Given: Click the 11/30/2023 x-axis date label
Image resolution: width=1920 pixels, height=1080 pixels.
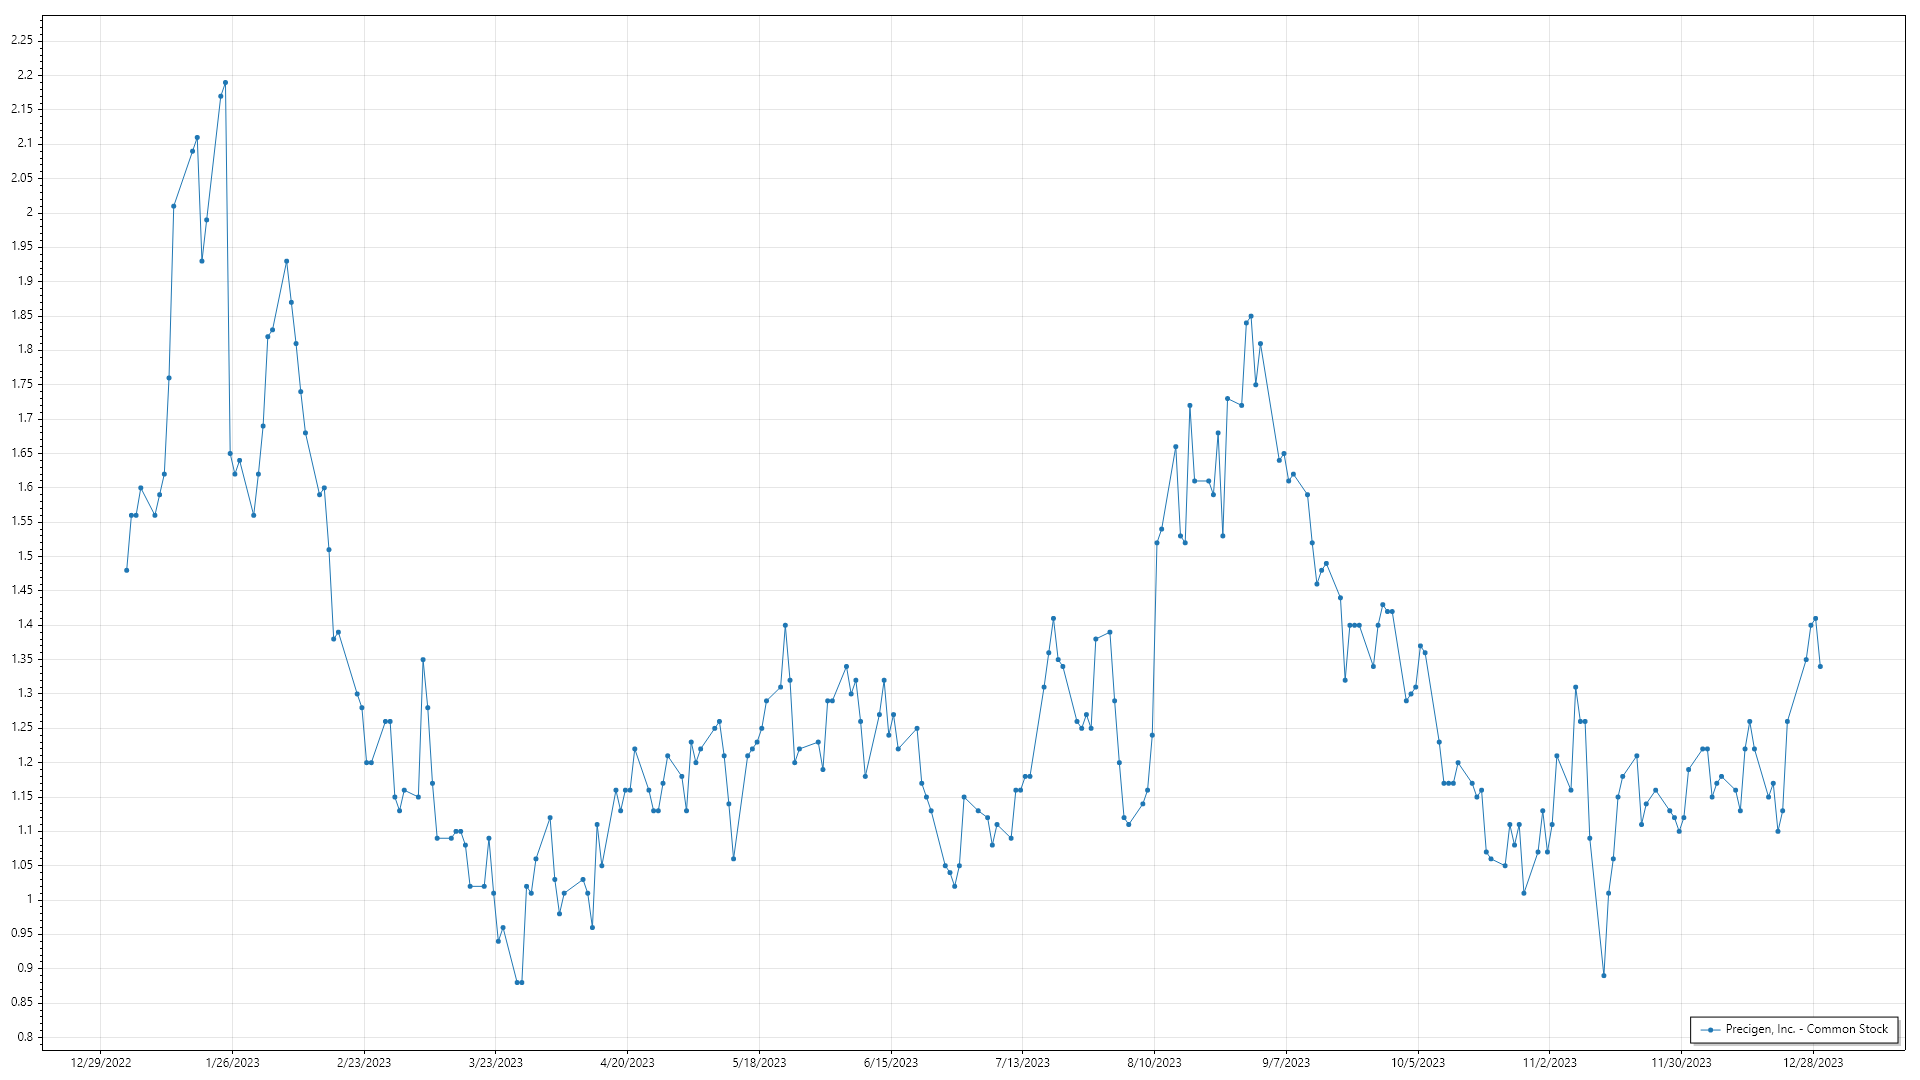Looking at the screenshot, I should (x=1681, y=1063).
